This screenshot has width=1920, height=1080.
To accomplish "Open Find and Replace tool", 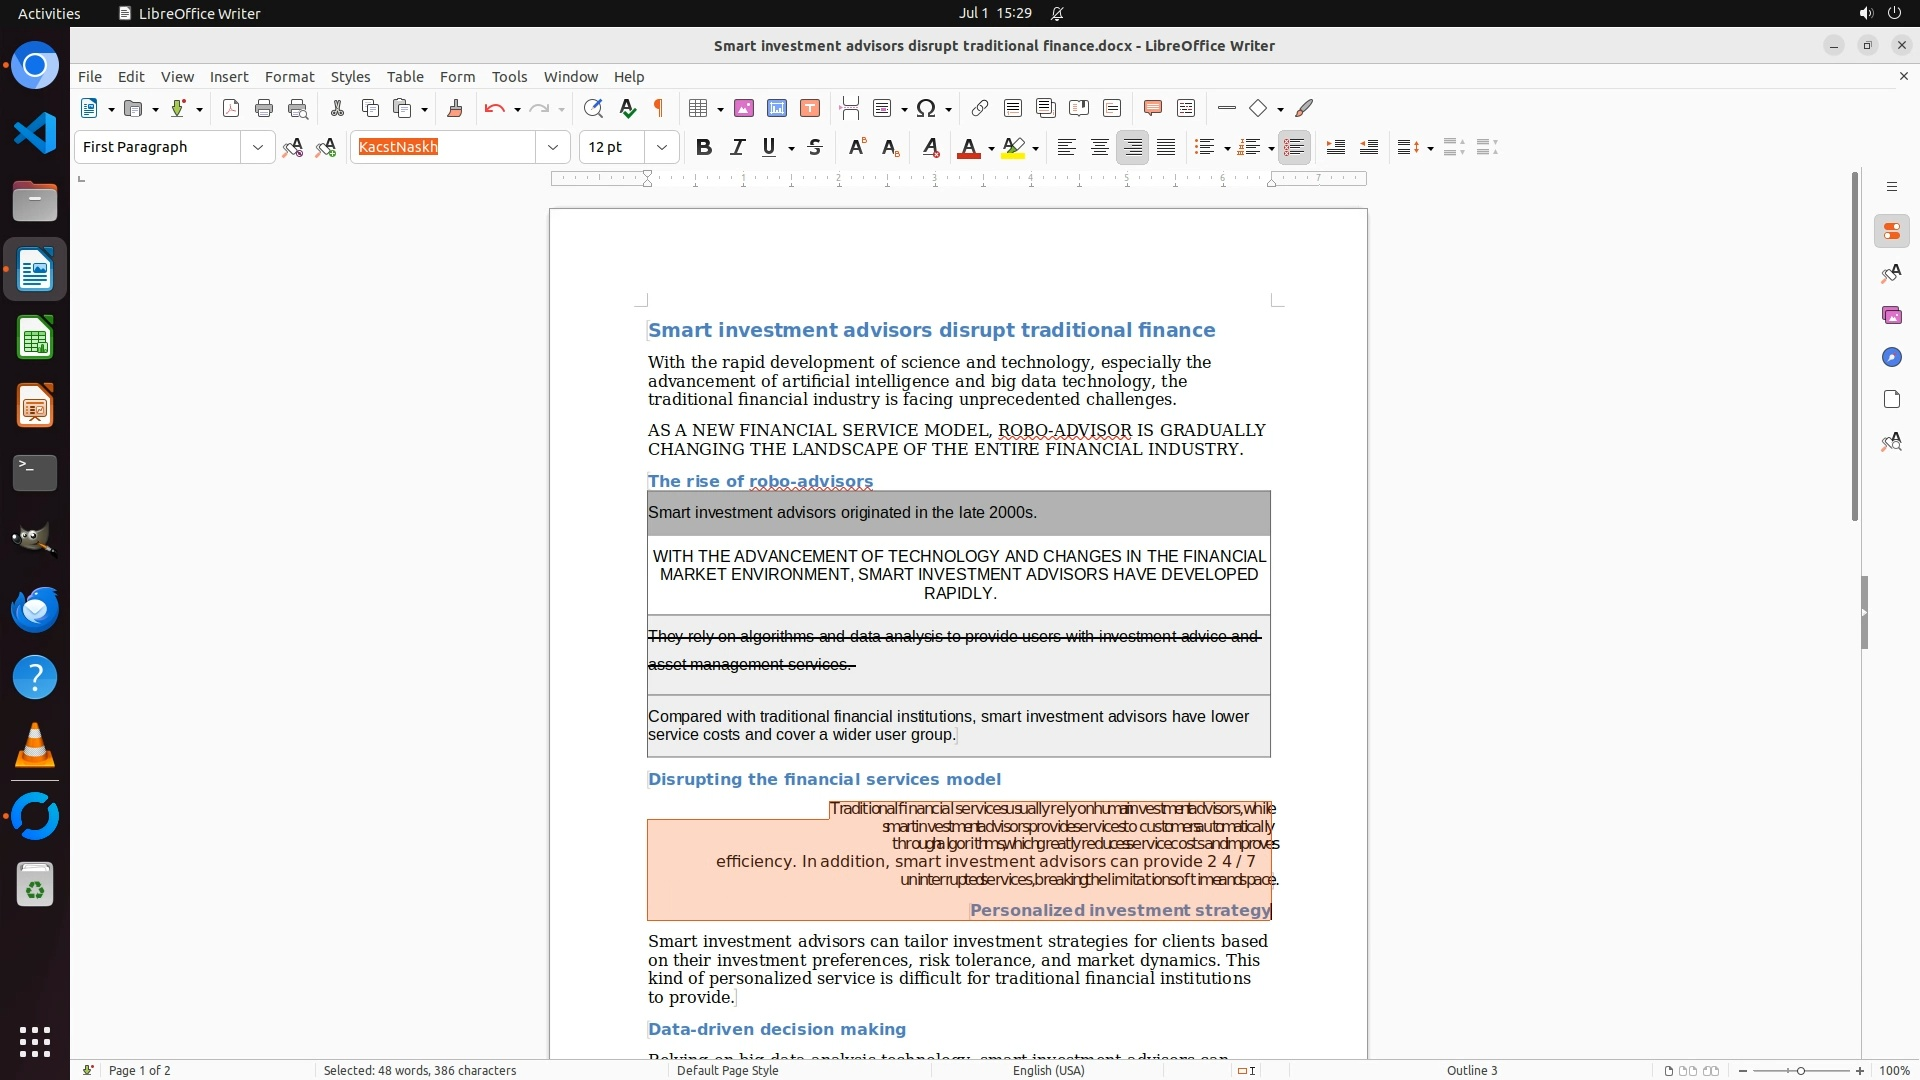I will pyautogui.click(x=593, y=109).
